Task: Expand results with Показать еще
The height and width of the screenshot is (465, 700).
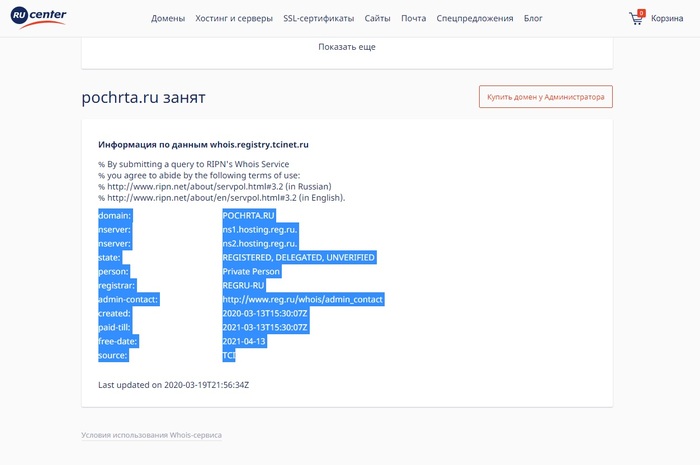Action: (x=347, y=47)
